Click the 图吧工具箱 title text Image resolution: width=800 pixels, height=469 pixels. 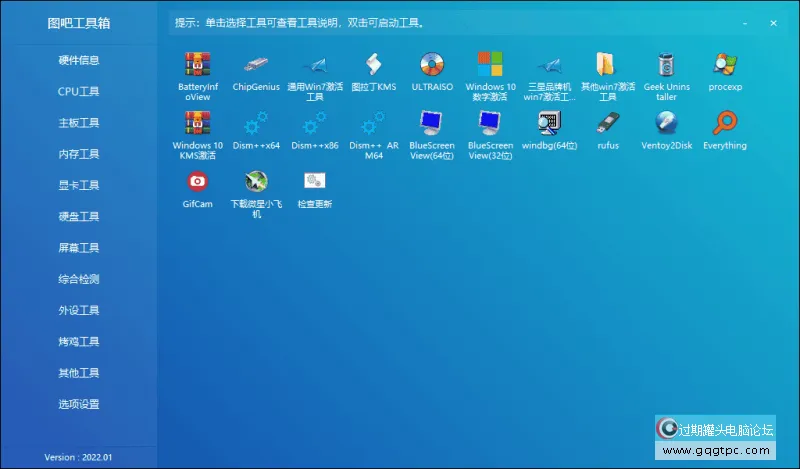tap(79, 23)
